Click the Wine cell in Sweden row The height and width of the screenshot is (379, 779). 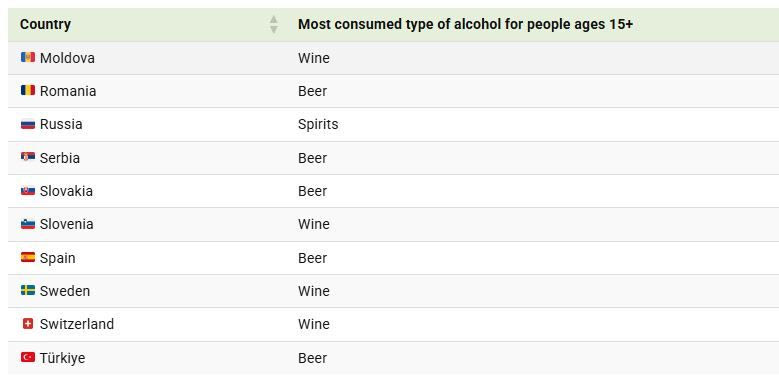313,291
